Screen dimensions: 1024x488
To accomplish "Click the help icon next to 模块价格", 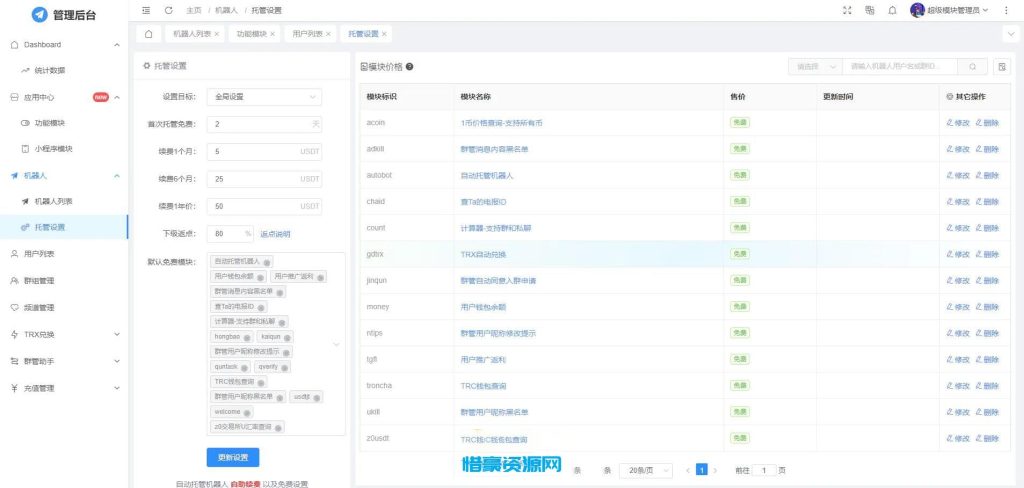I will click(409, 67).
